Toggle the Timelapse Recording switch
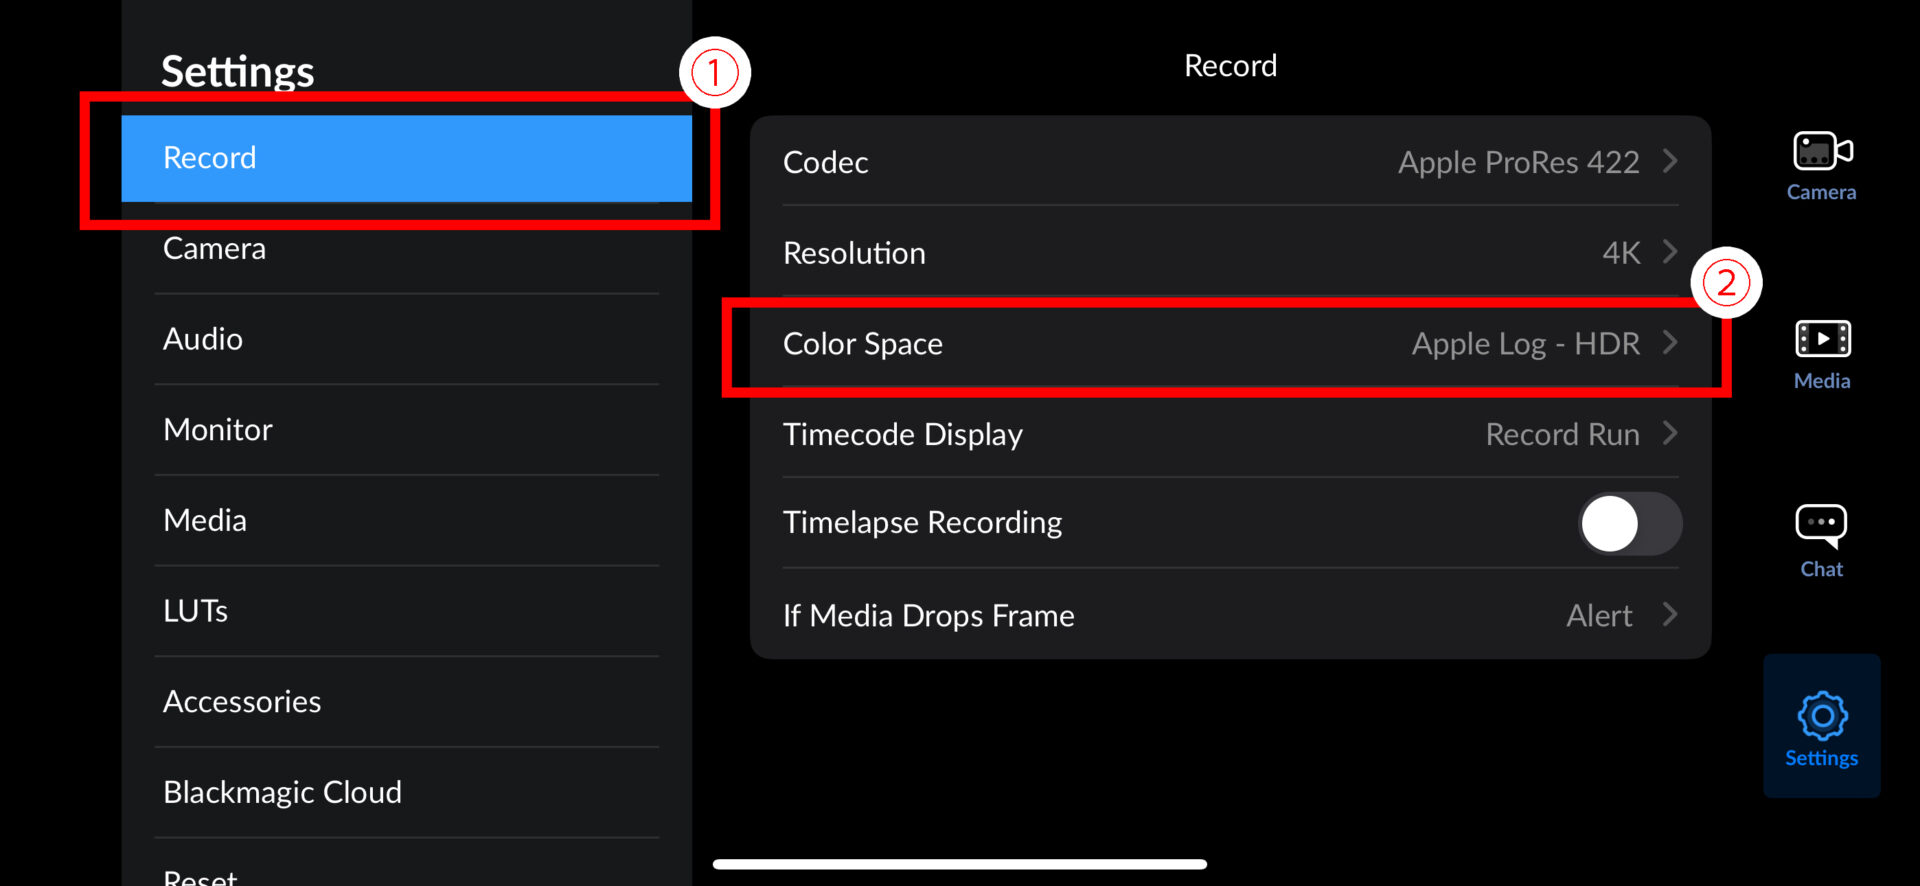 click(x=1629, y=523)
